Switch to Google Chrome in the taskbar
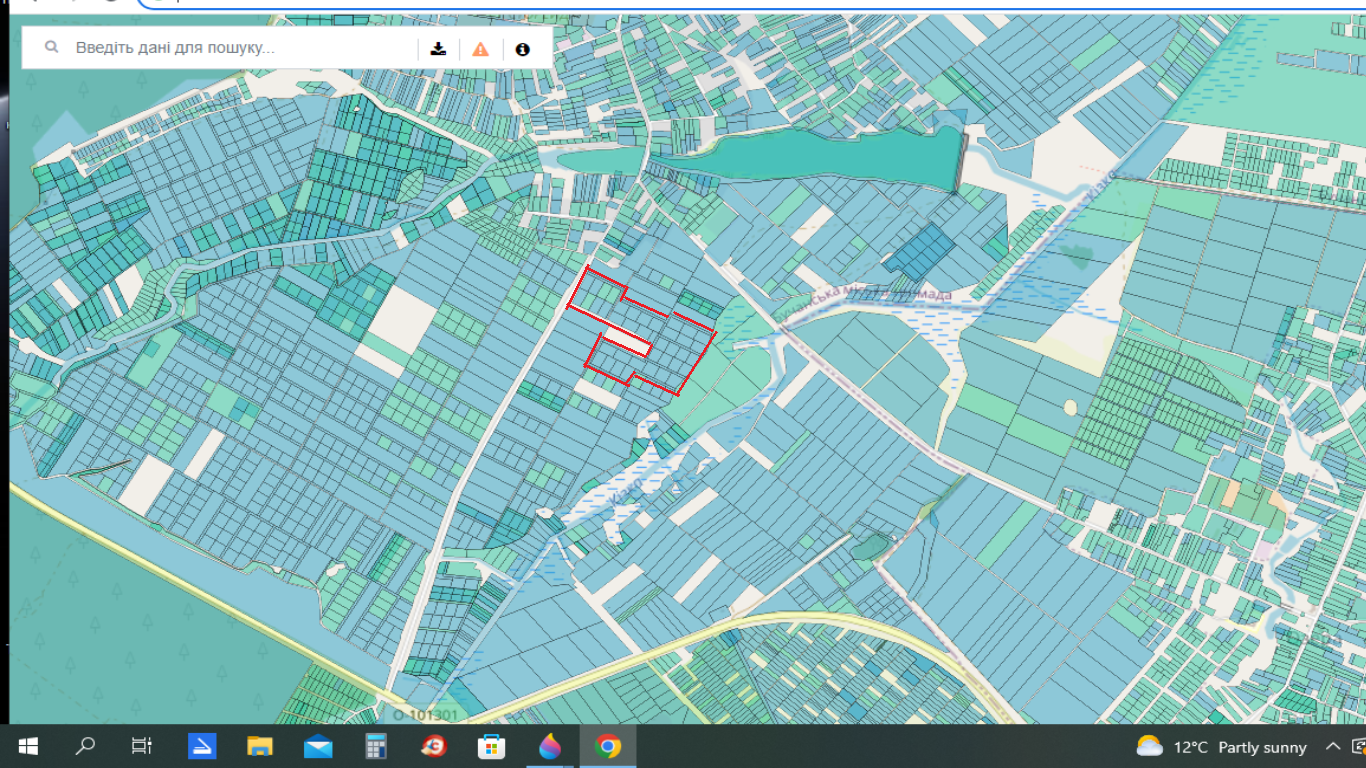The image size is (1366, 768). click(607, 746)
